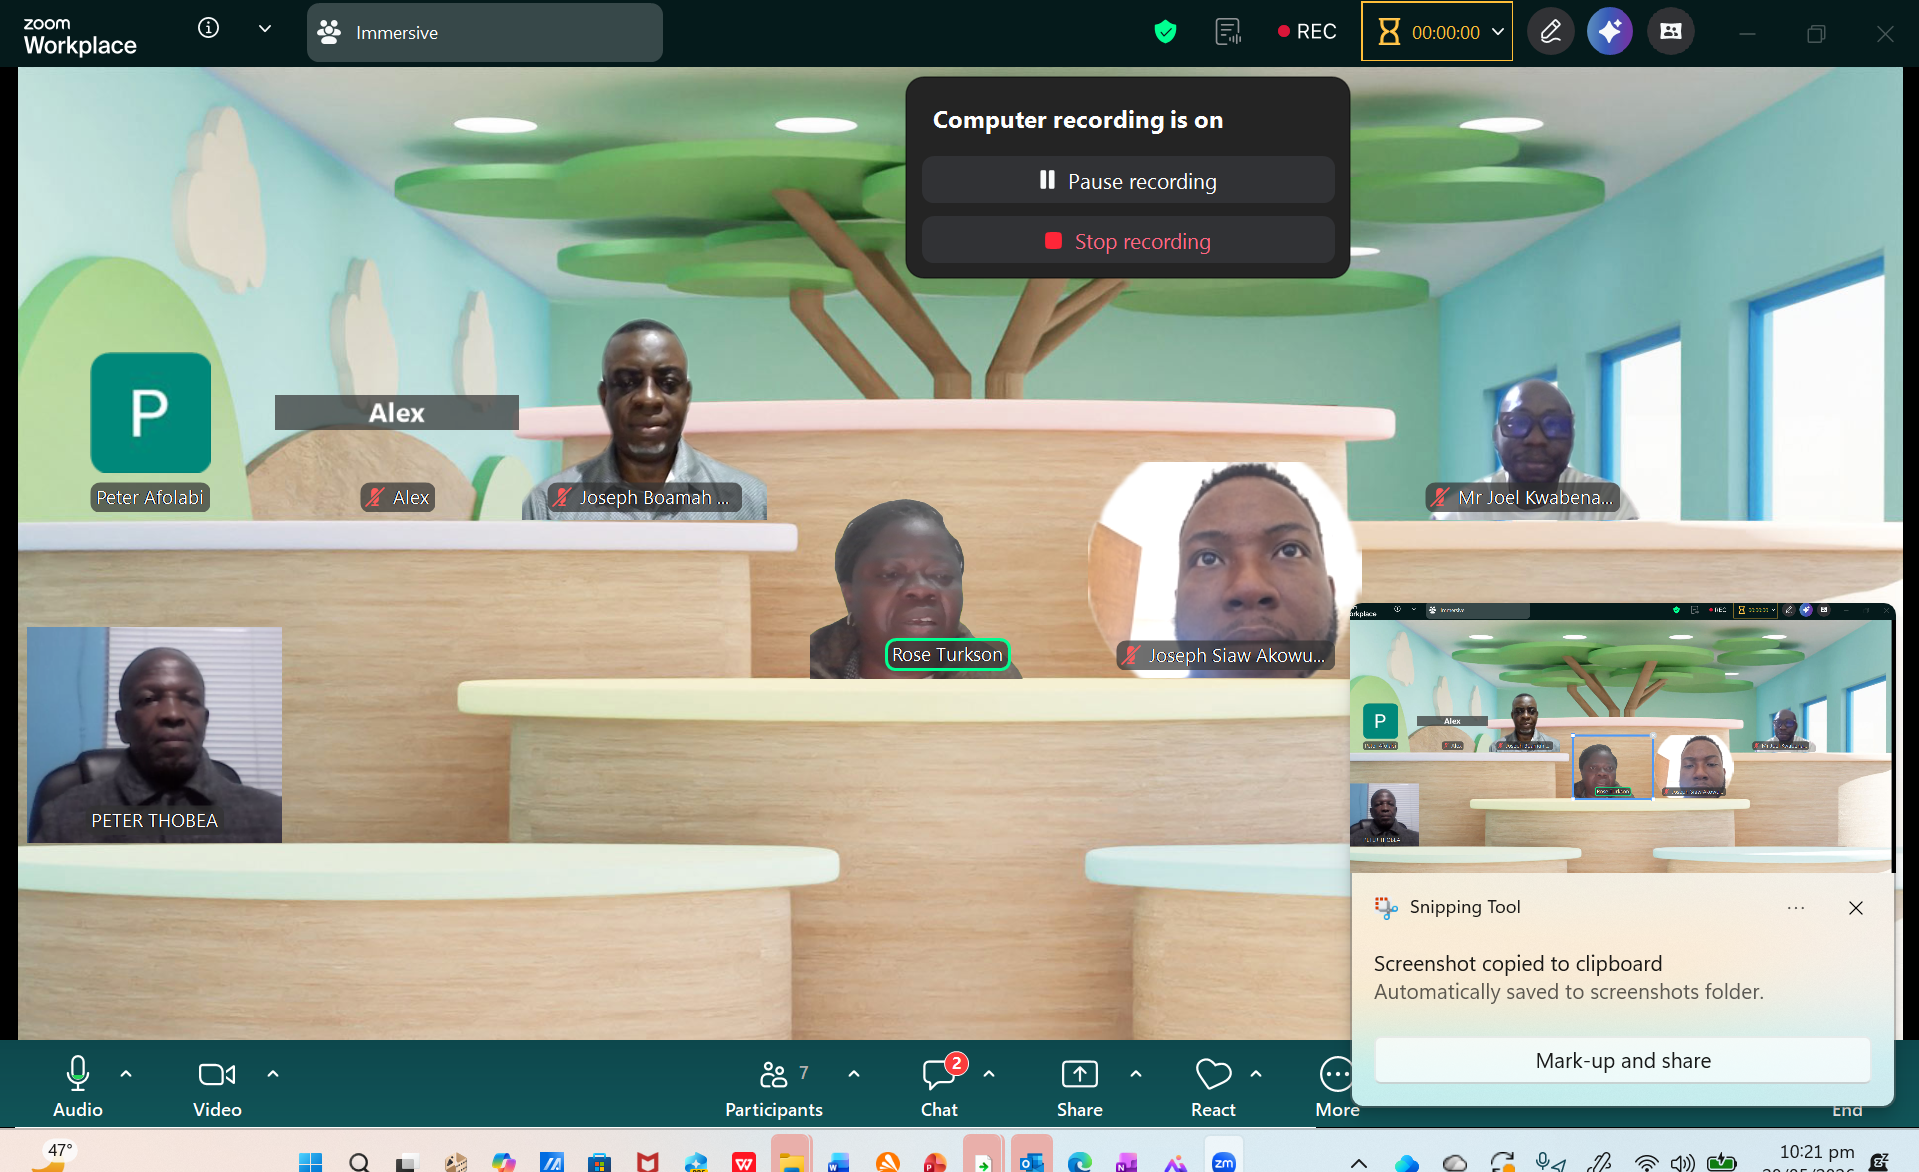Expand the Chat options arrow

coord(989,1074)
